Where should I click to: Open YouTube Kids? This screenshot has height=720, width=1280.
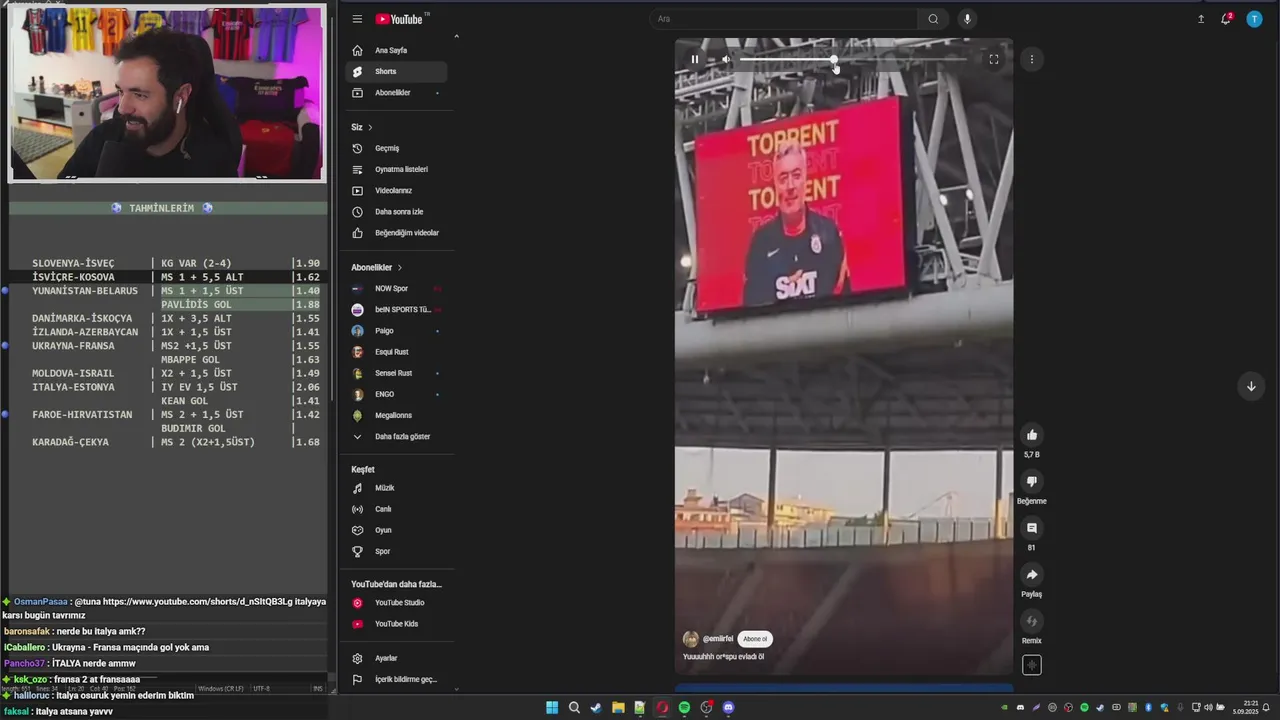coord(396,624)
